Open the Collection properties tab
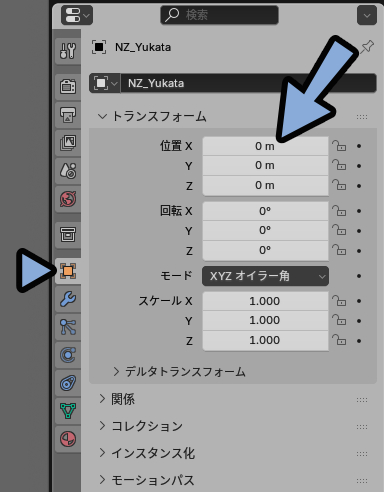 point(68,235)
